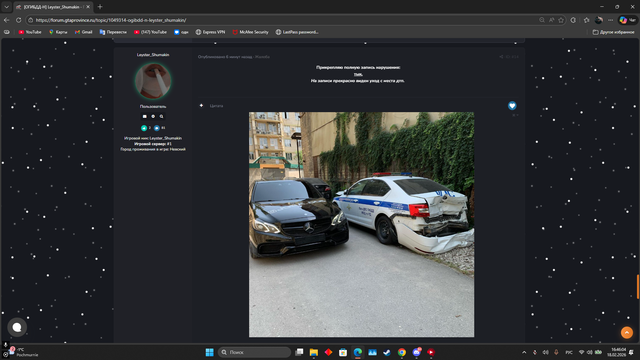Open the white chat bubble widget
Viewport: 640px width, 360px height.
[17, 327]
